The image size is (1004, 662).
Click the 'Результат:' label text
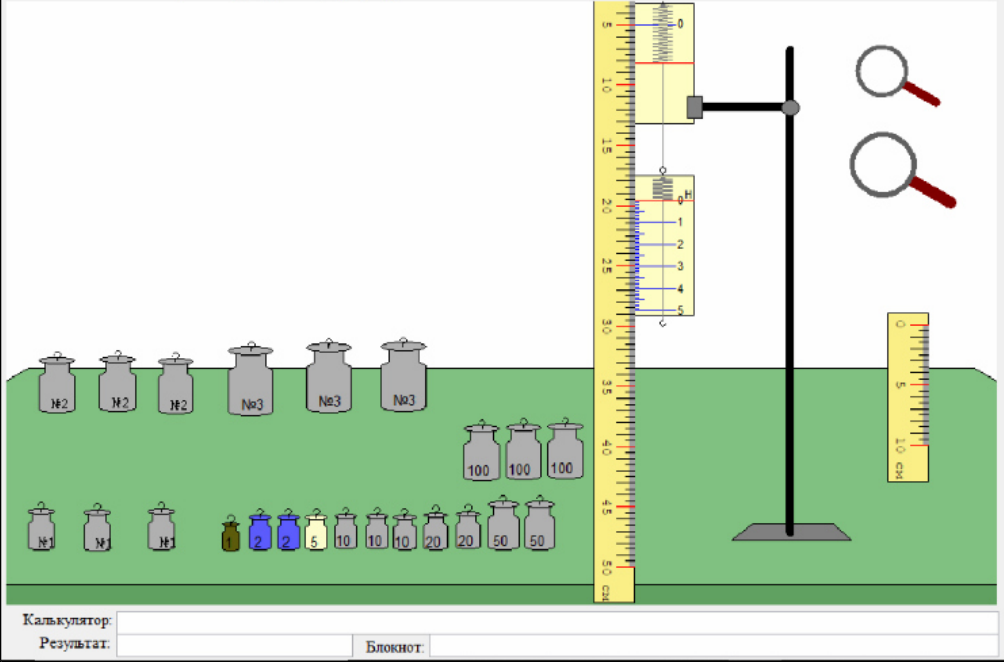(74, 643)
